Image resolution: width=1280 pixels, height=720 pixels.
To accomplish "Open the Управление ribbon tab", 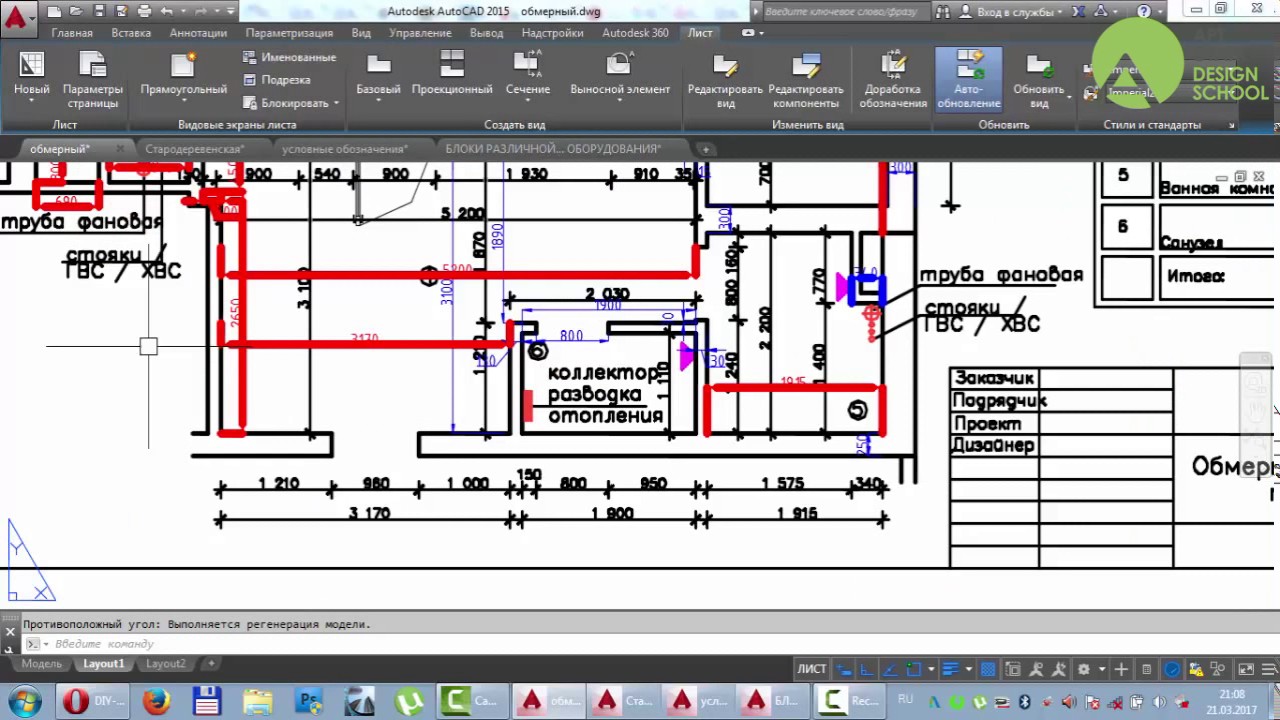I will tap(420, 33).
